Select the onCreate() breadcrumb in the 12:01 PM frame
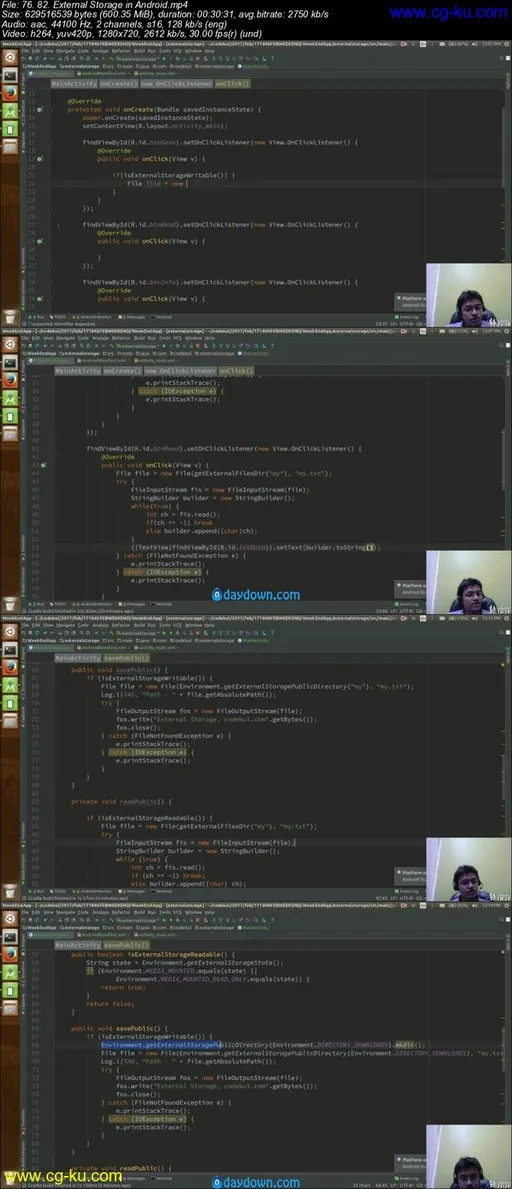Screen dimensions: 512x1189 [x=118, y=84]
